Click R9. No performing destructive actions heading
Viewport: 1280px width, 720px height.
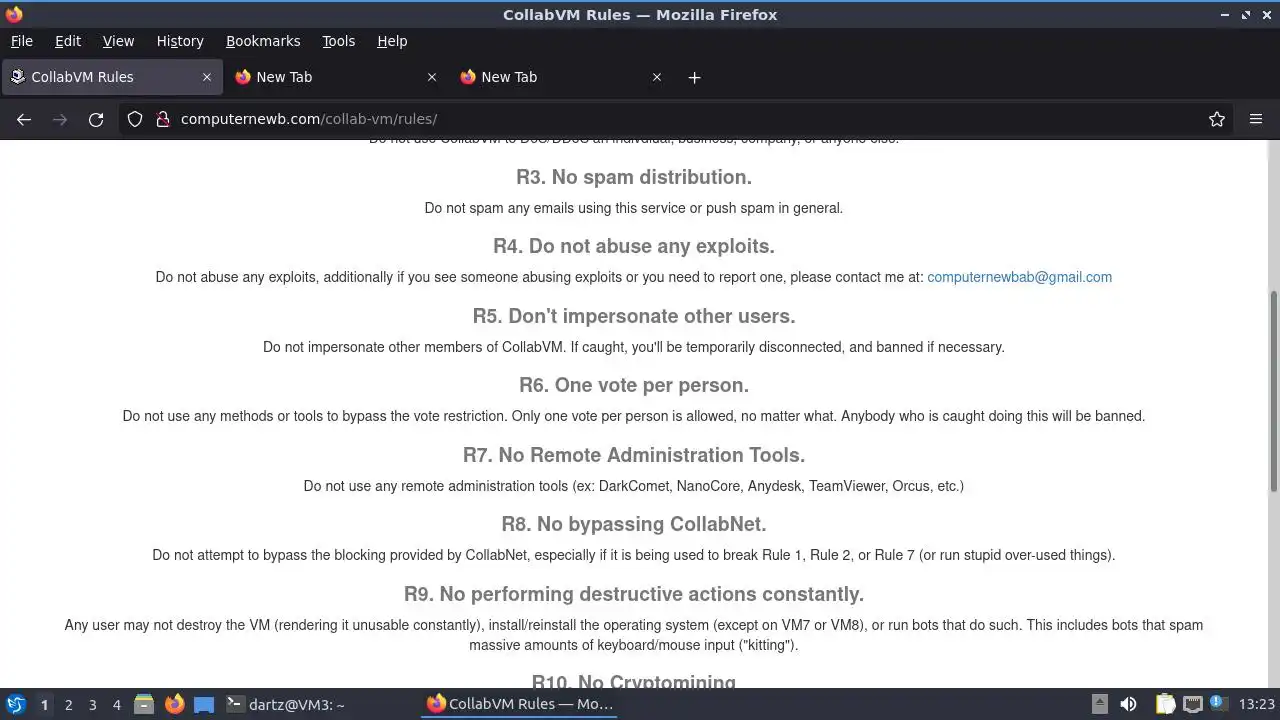pyautogui.click(x=634, y=594)
